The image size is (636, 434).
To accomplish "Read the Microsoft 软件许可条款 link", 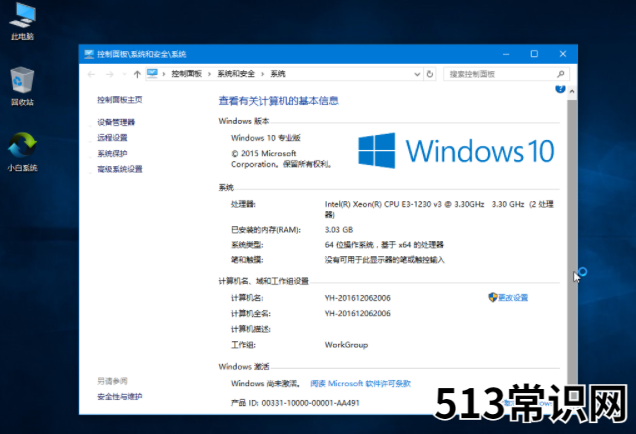I will coord(361,383).
